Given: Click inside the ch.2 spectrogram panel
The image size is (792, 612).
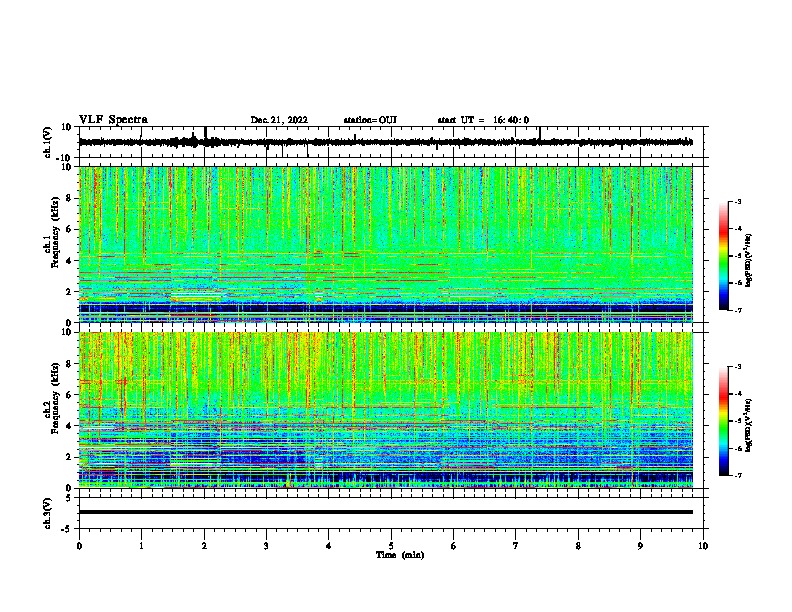Looking at the screenshot, I should coord(386,410).
